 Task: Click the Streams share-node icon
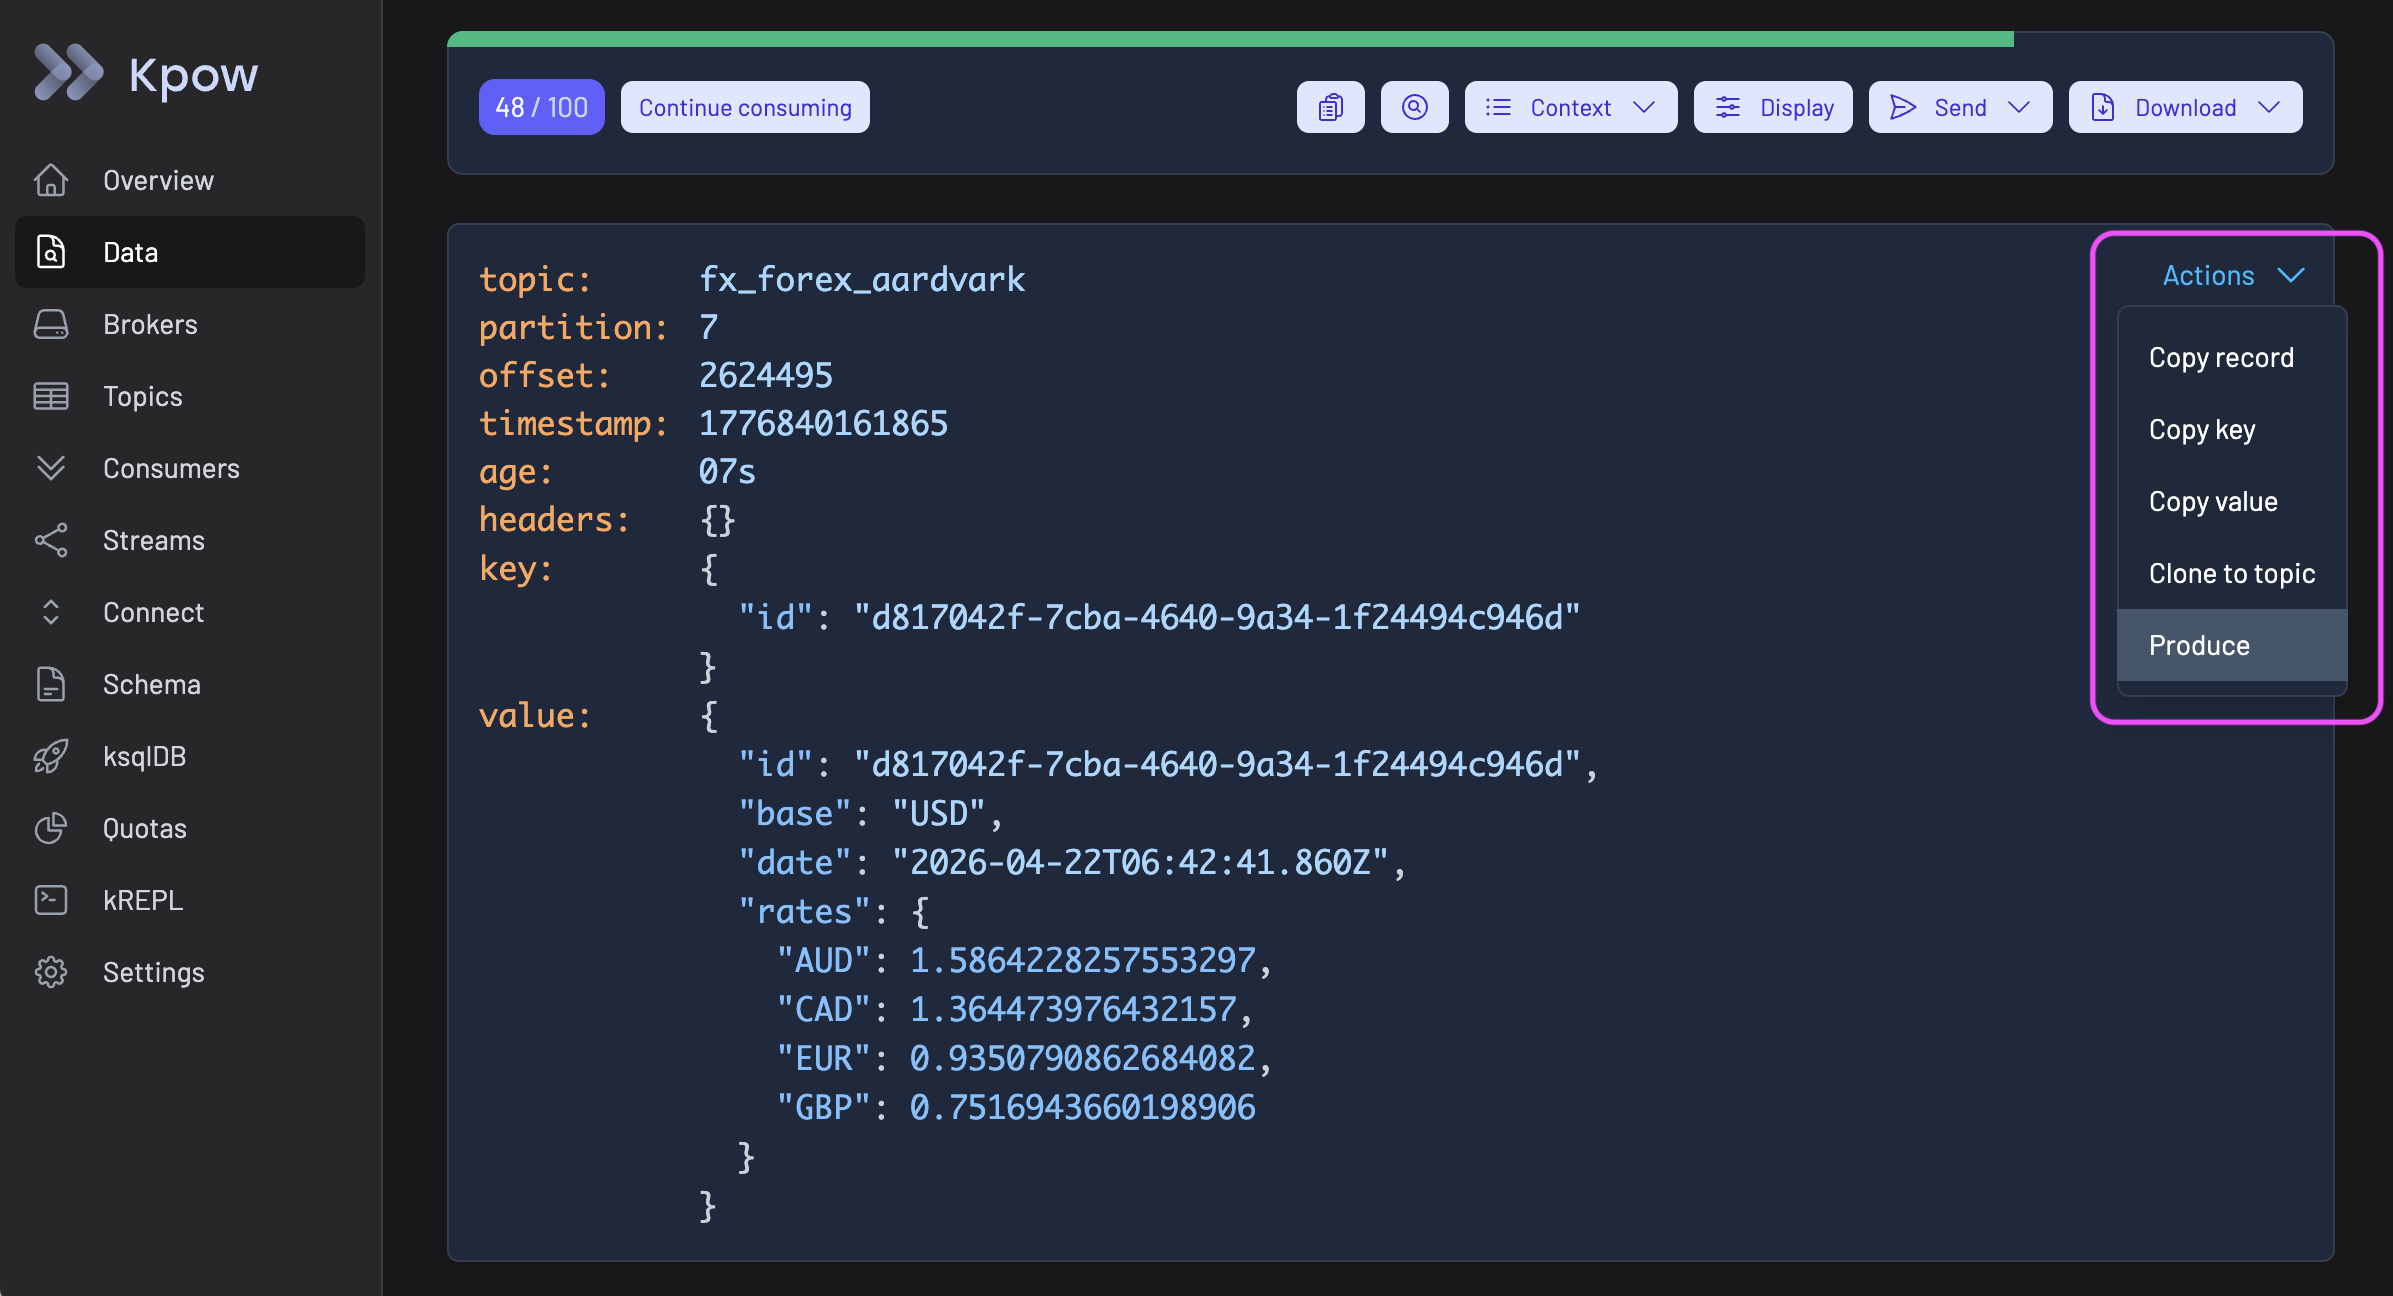(x=51, y=540)
